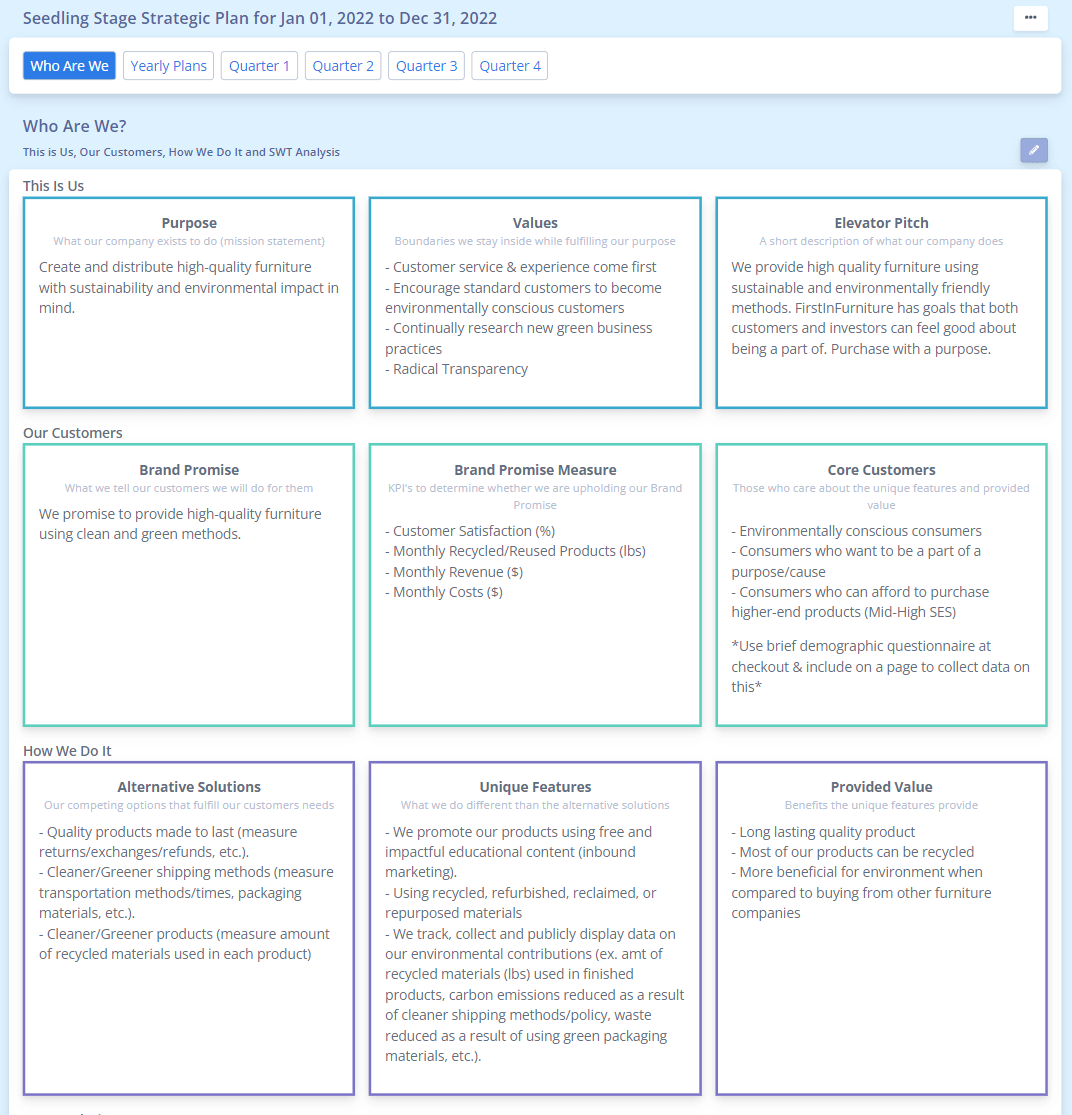The height and width of the screenshot is (1115, 1072).
Task: Click the Who Are We? section heading
Action: (x=75, y=126)
